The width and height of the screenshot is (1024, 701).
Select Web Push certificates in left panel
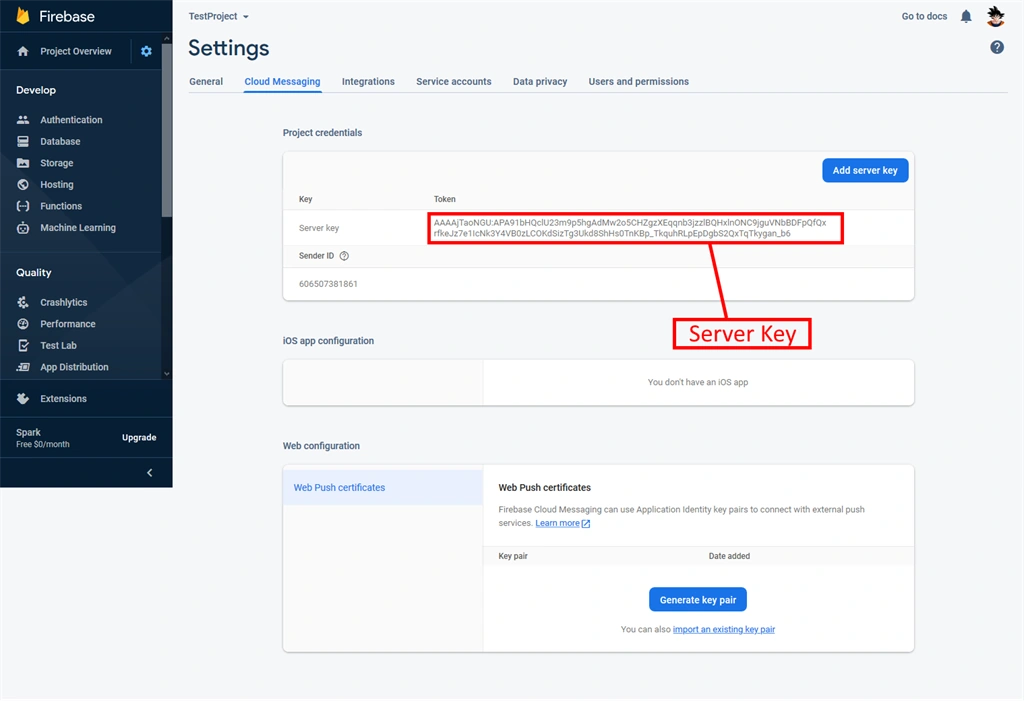pyautogui.click(x=383, y=487)
